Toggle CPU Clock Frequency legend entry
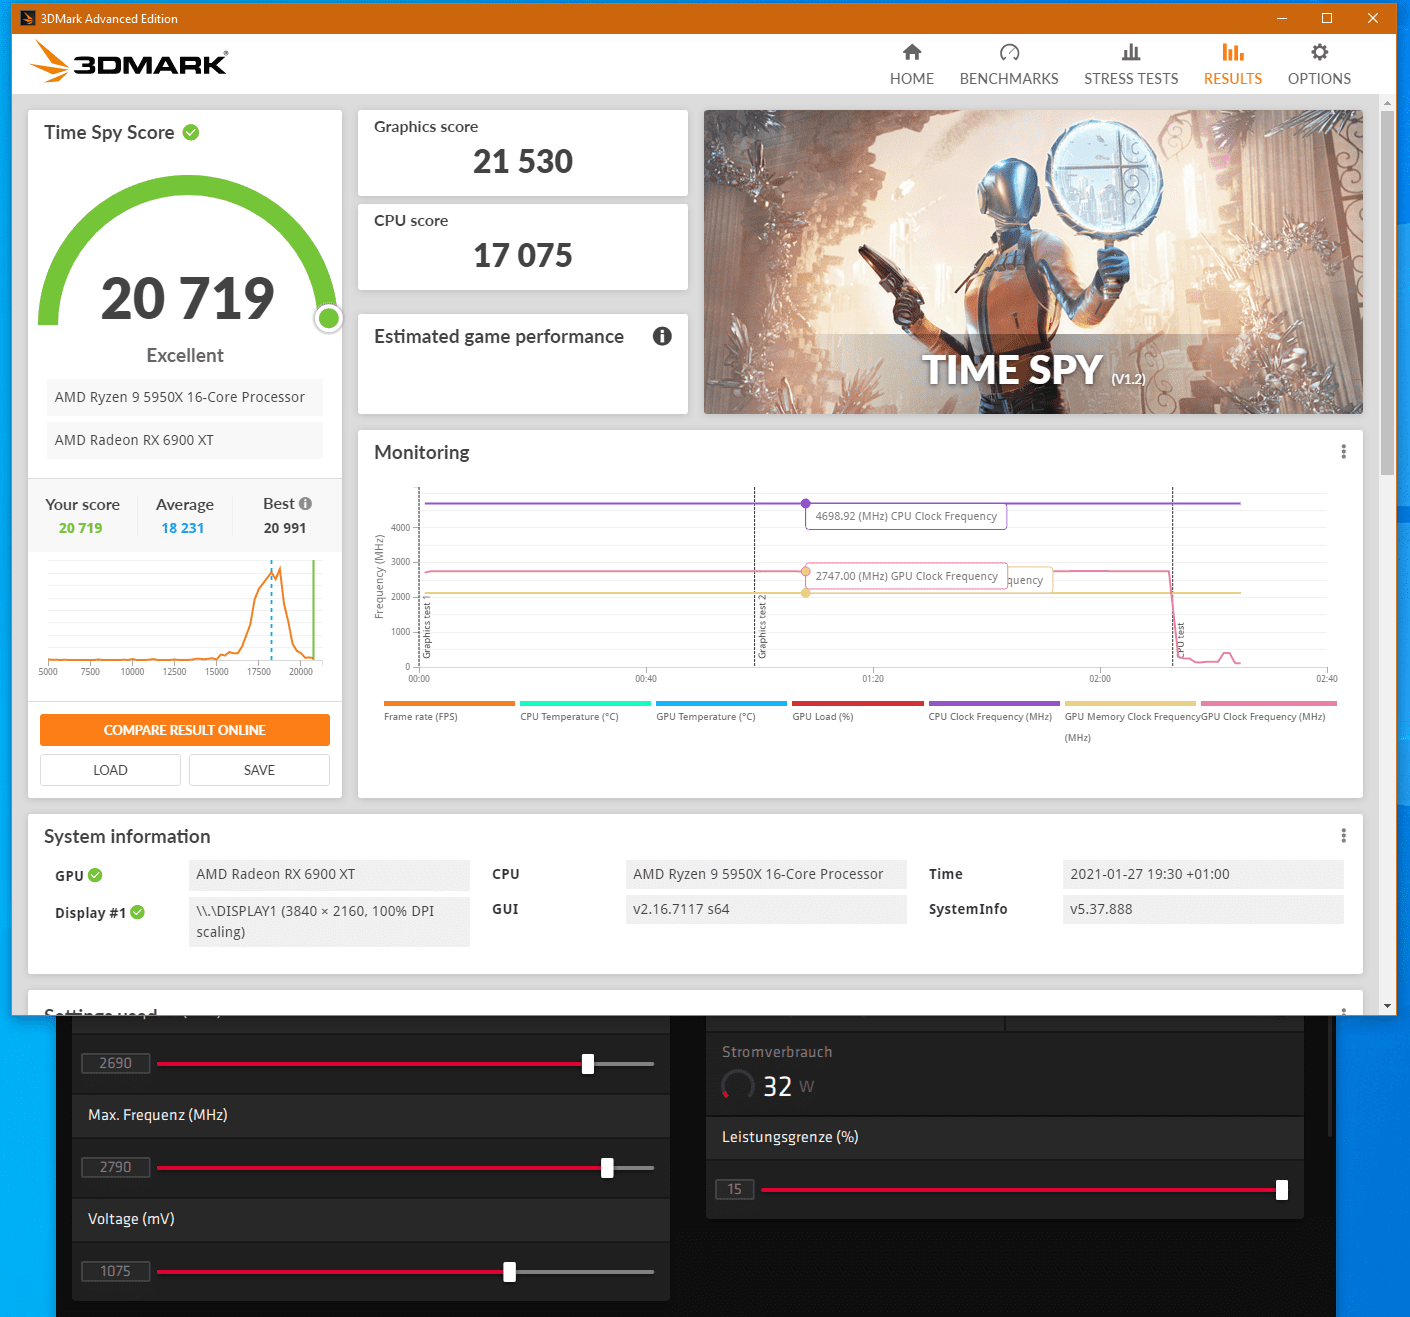The width and height of the screenshot is (1410, 1317). pyautogui.click(x=993, y=711)
